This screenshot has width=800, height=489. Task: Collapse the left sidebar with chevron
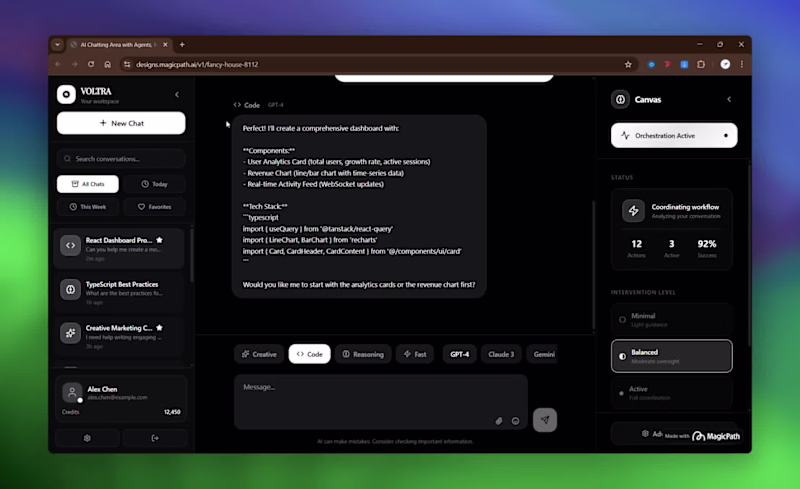pyautogui.click(x=177, y=94)
